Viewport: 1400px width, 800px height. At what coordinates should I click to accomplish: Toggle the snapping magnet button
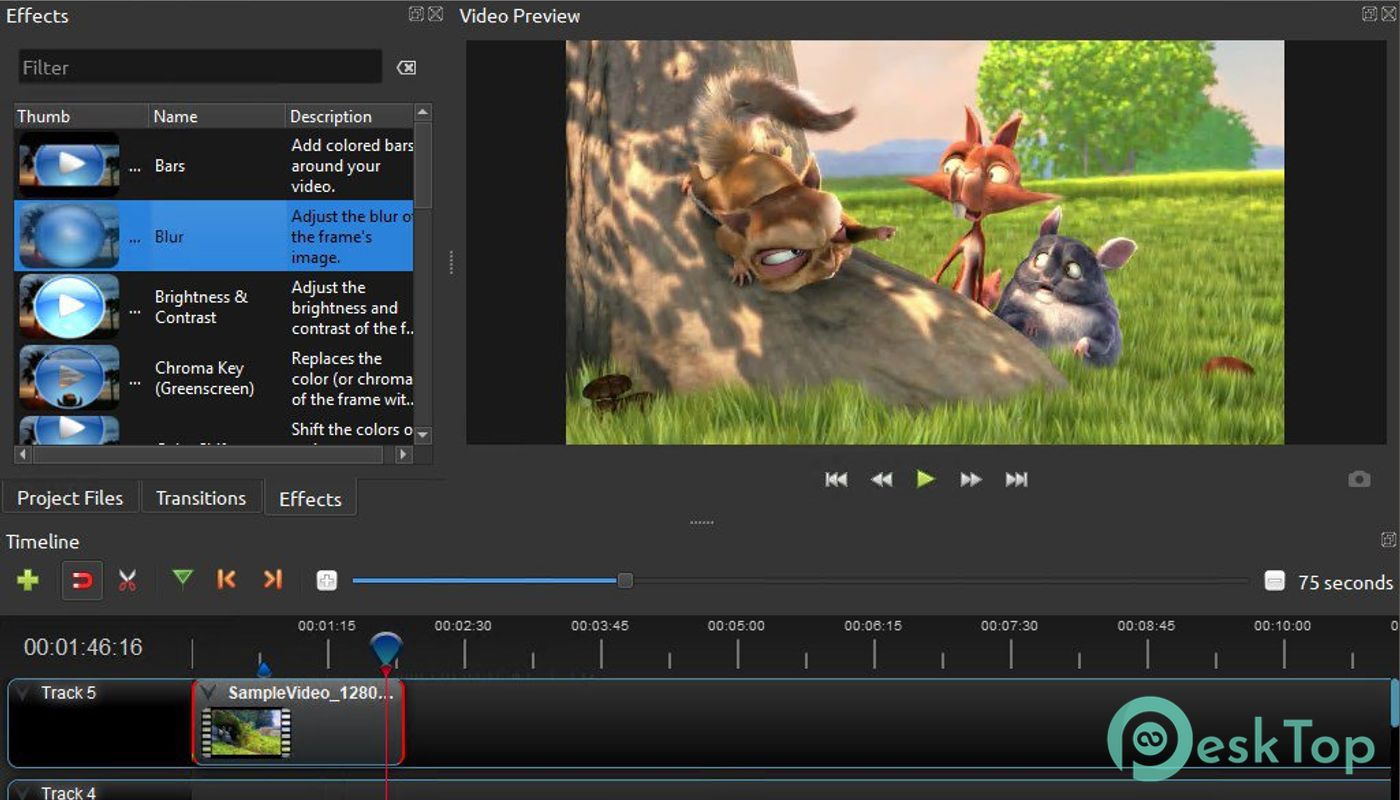click(82, 580)
